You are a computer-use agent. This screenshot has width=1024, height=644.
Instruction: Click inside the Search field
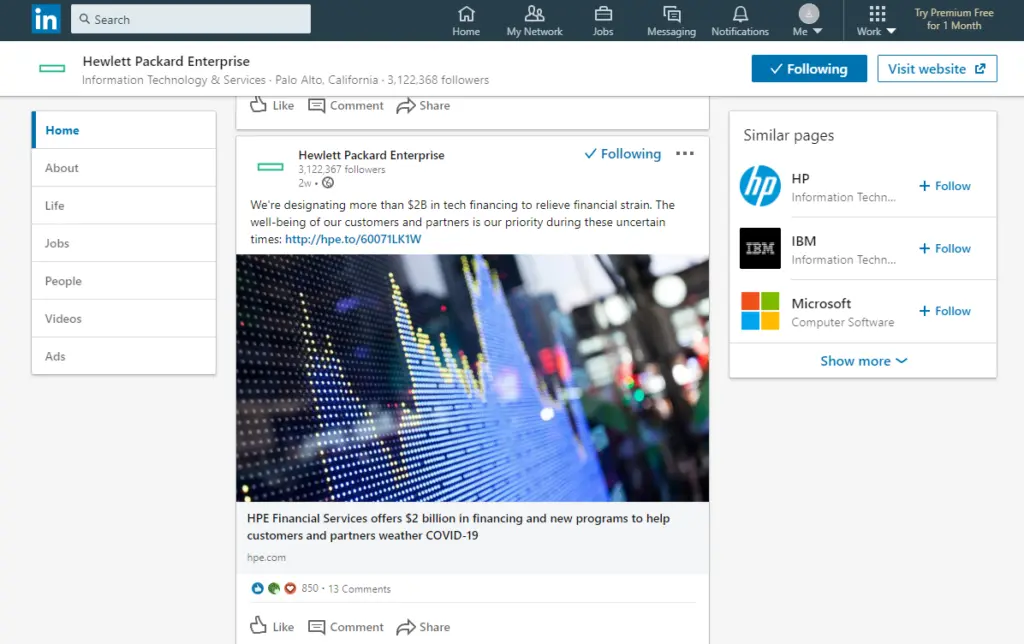pos(190,19)
